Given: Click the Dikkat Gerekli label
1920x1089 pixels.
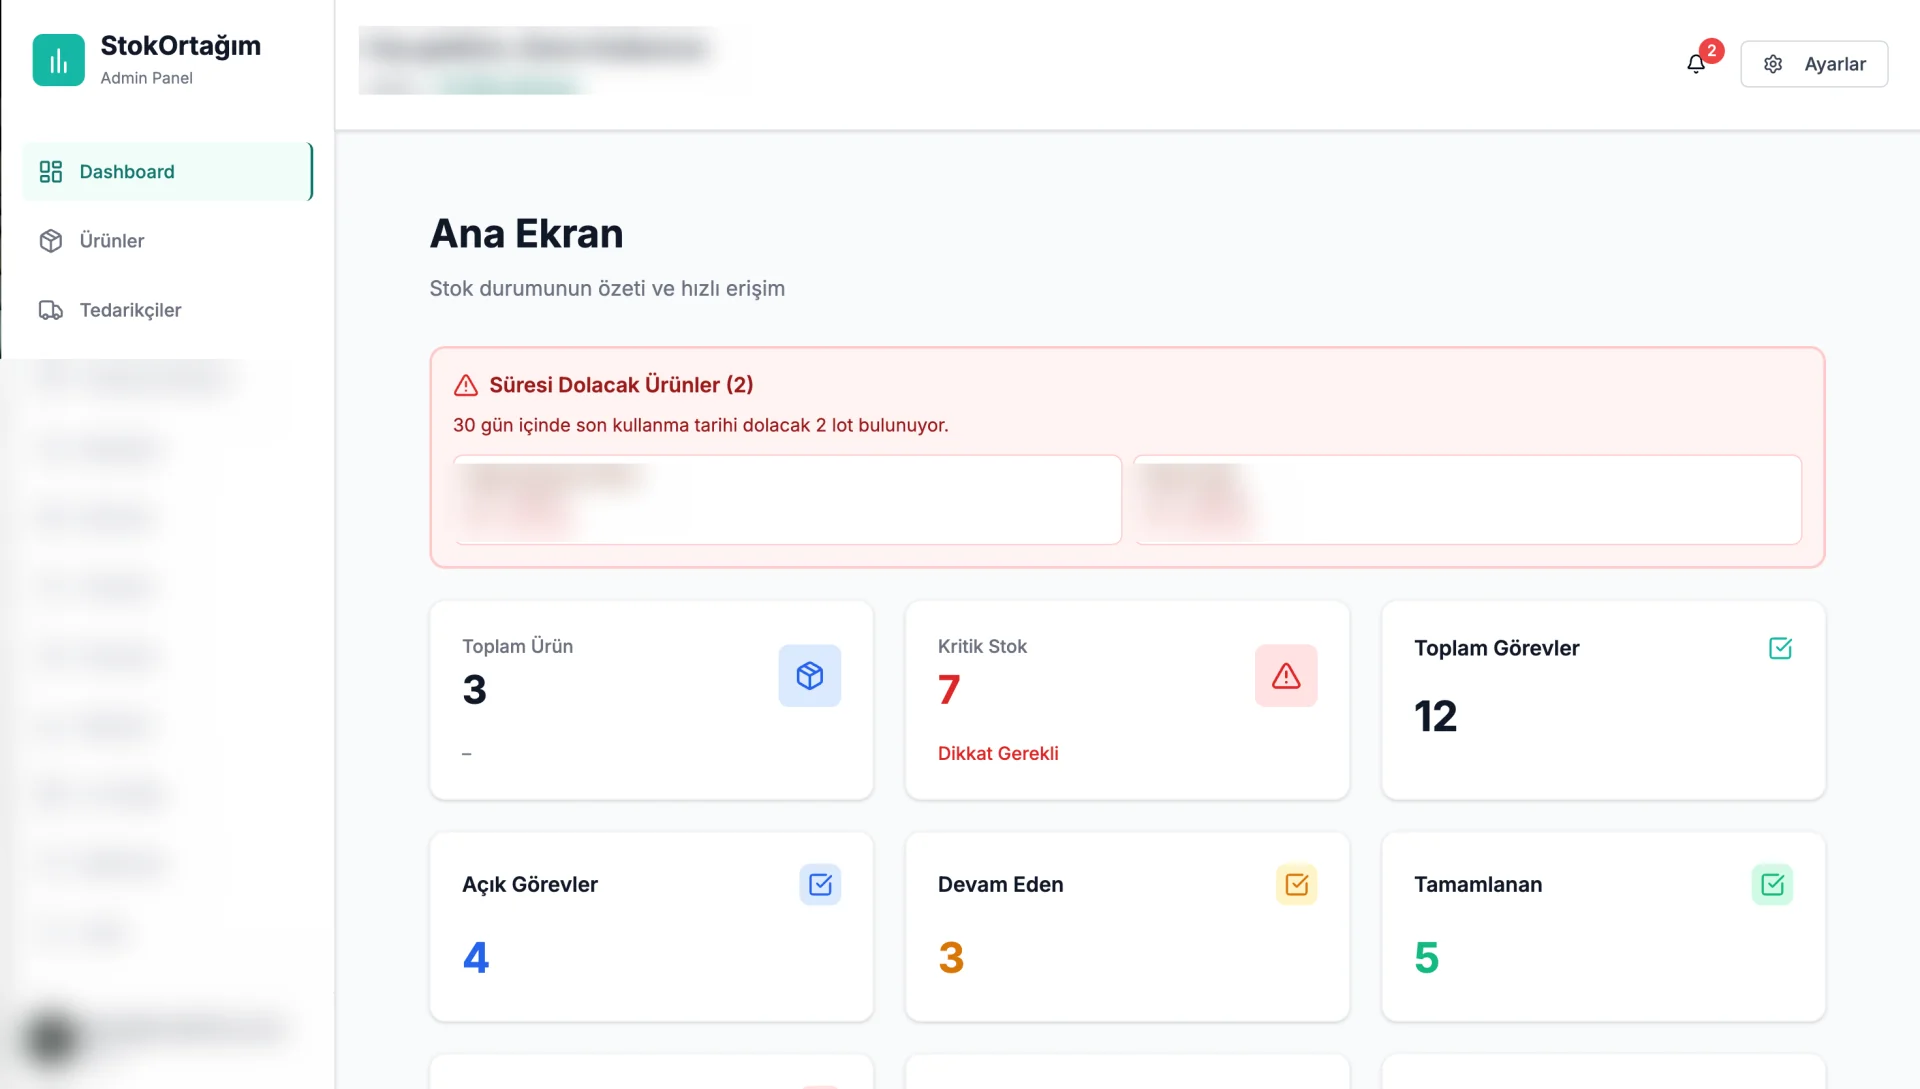Looking at the screenshot, I should click(998, 754).
